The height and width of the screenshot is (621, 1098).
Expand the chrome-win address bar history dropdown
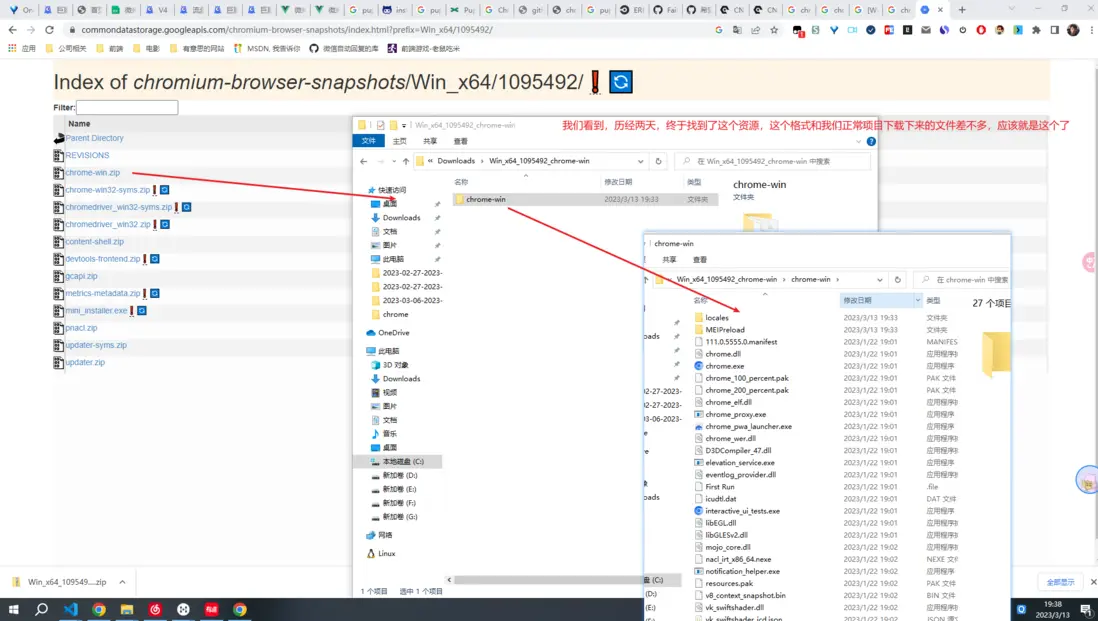pyautogui.click(x=880, y=279)
